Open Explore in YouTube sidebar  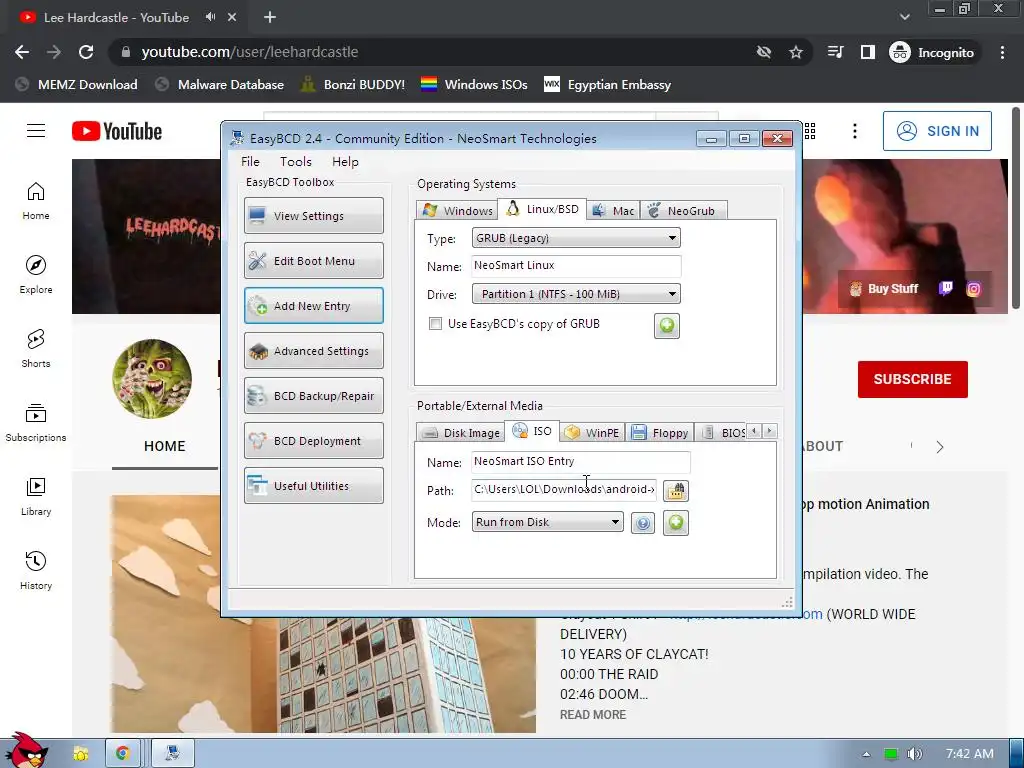tap(36, 275)
